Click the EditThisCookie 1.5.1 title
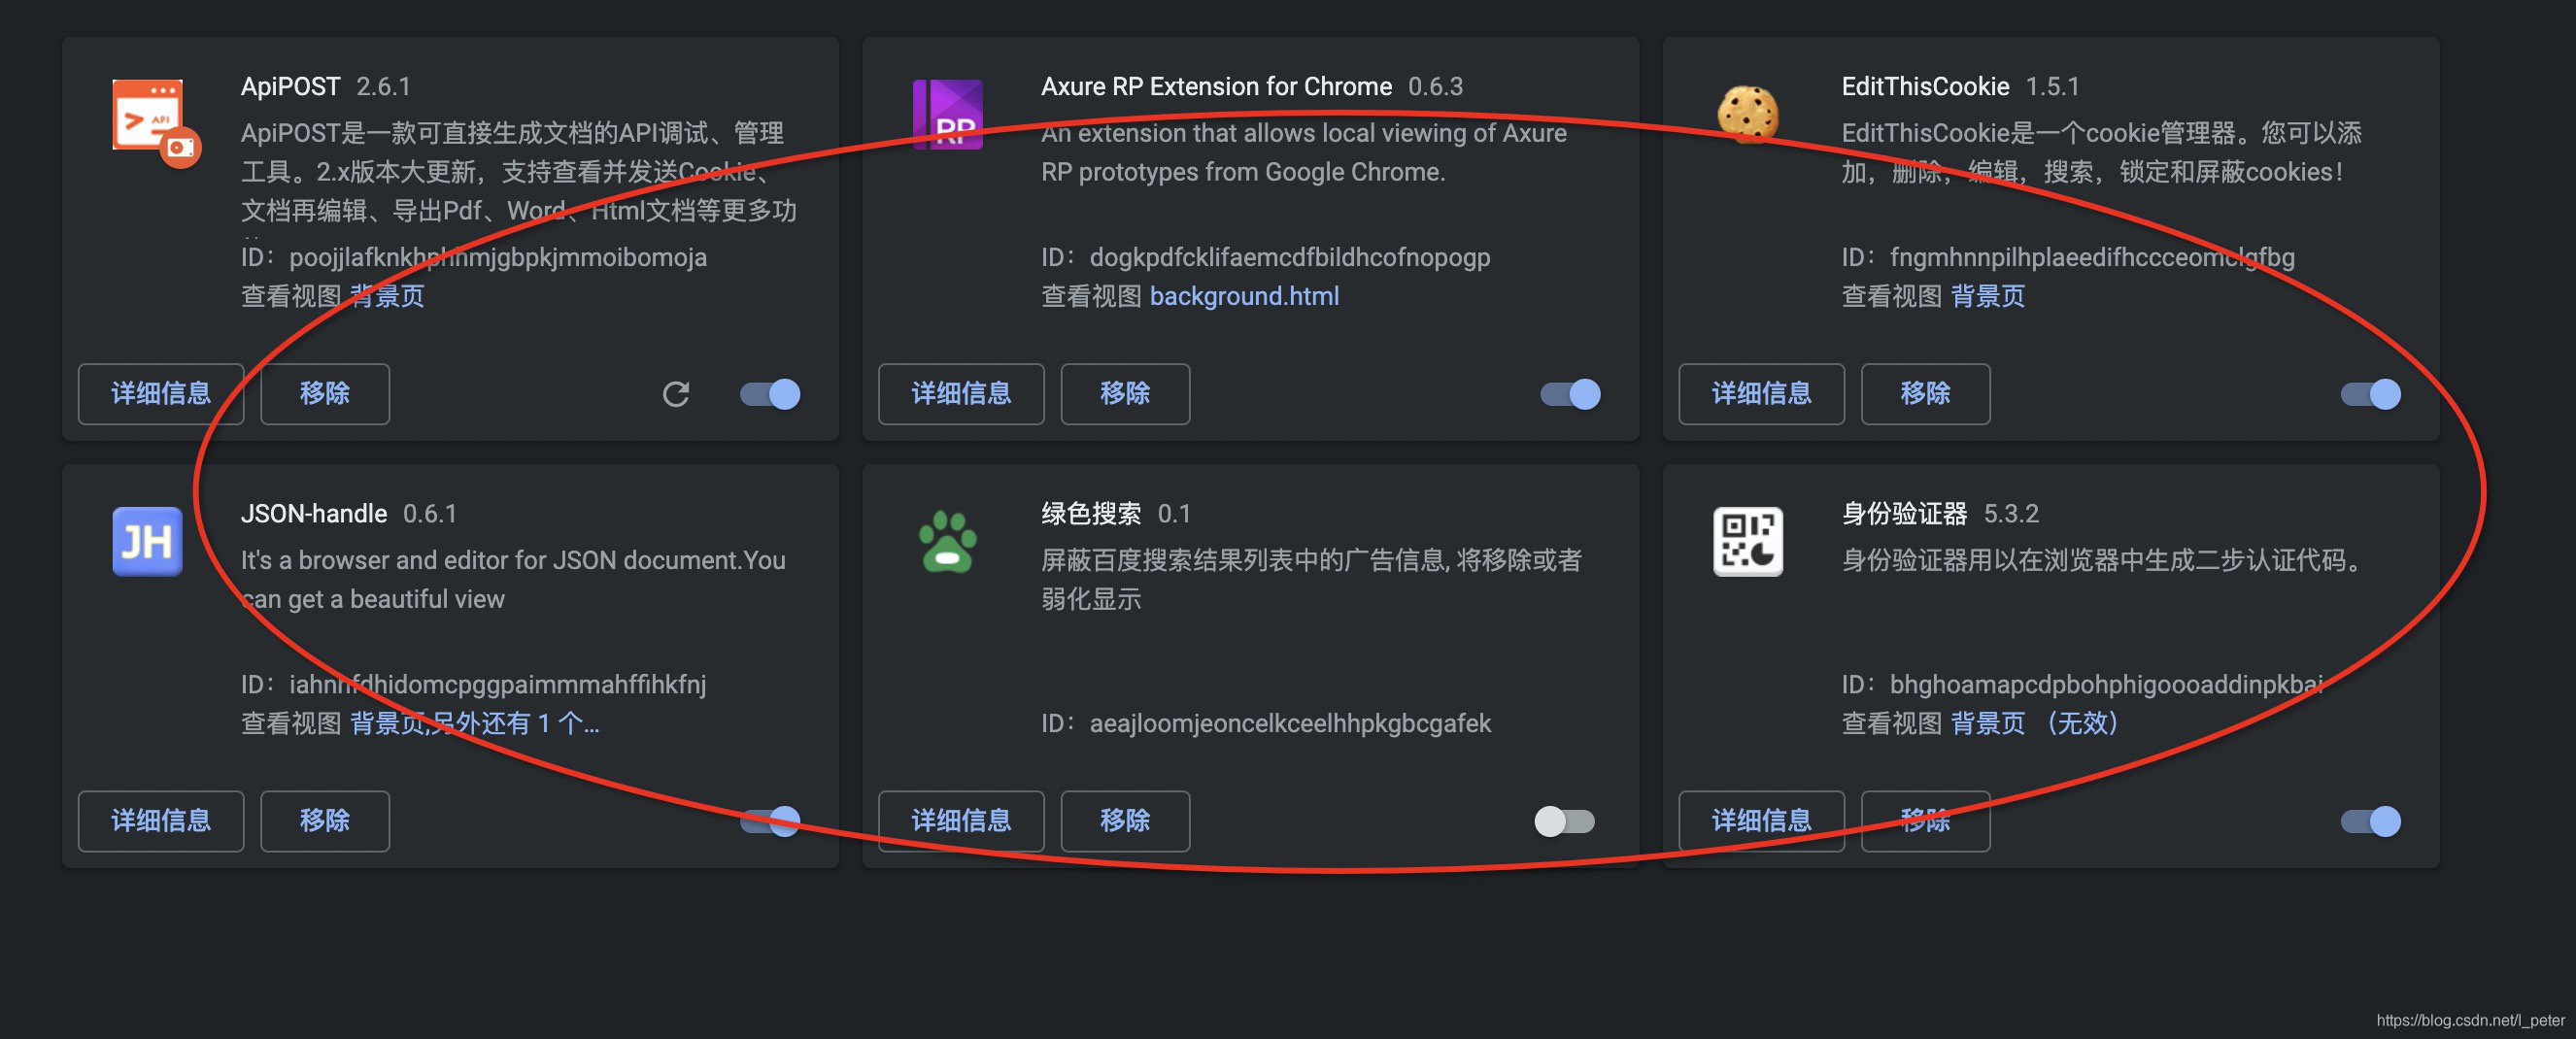Screen dimensions: 2576x1039 coord(1960,87)
